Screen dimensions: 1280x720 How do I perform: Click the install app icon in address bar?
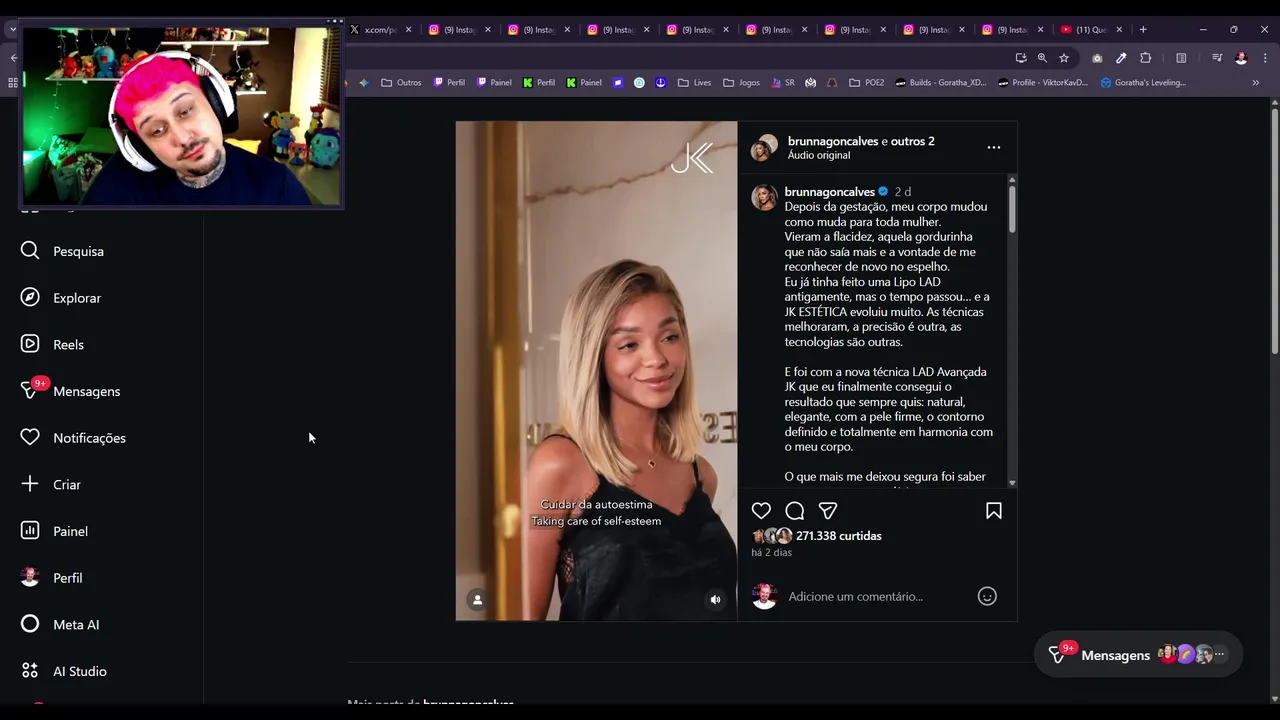(x=1020, y=58)
